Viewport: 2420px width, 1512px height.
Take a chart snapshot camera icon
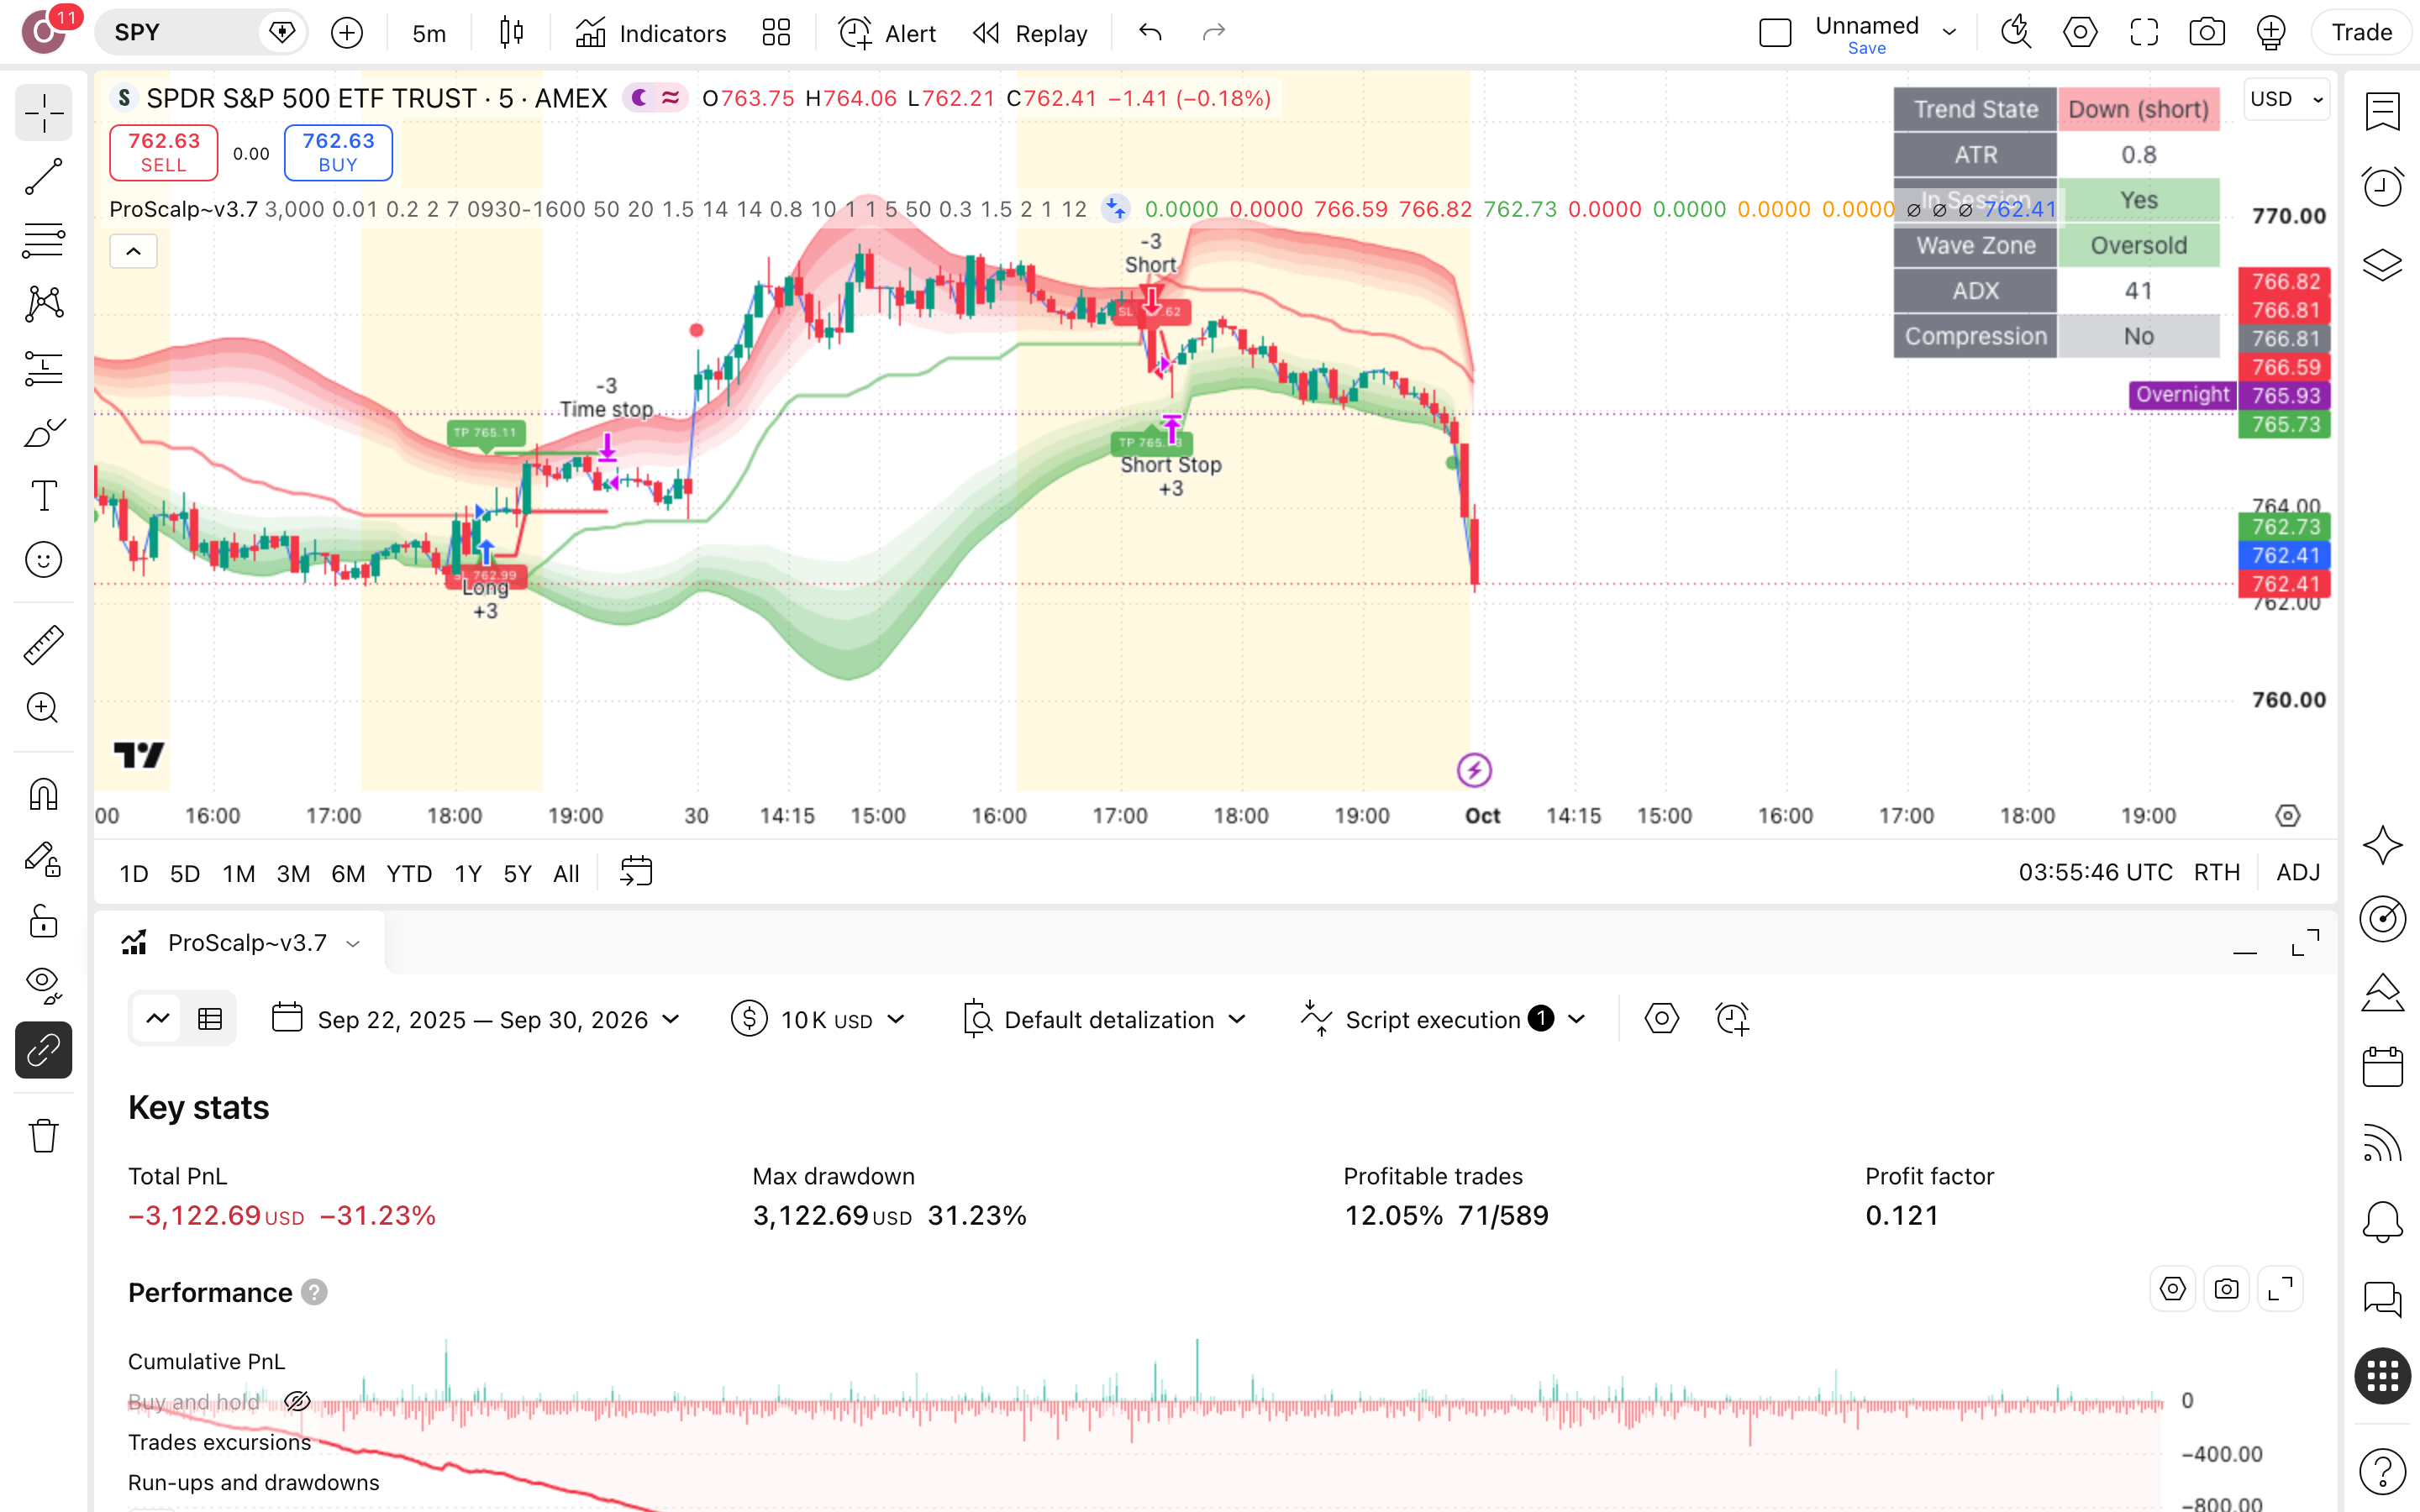click(2207, 33)
